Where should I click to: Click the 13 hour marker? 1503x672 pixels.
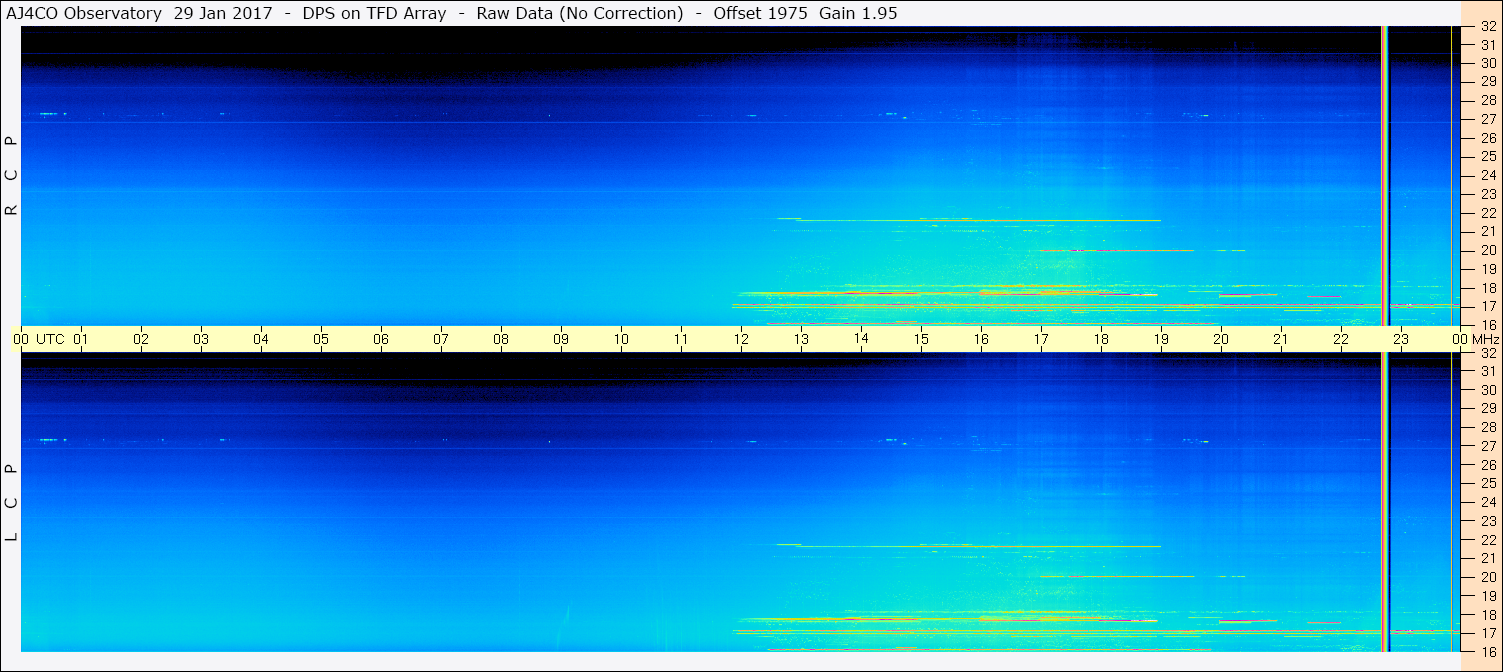click(x=801, y=339)
